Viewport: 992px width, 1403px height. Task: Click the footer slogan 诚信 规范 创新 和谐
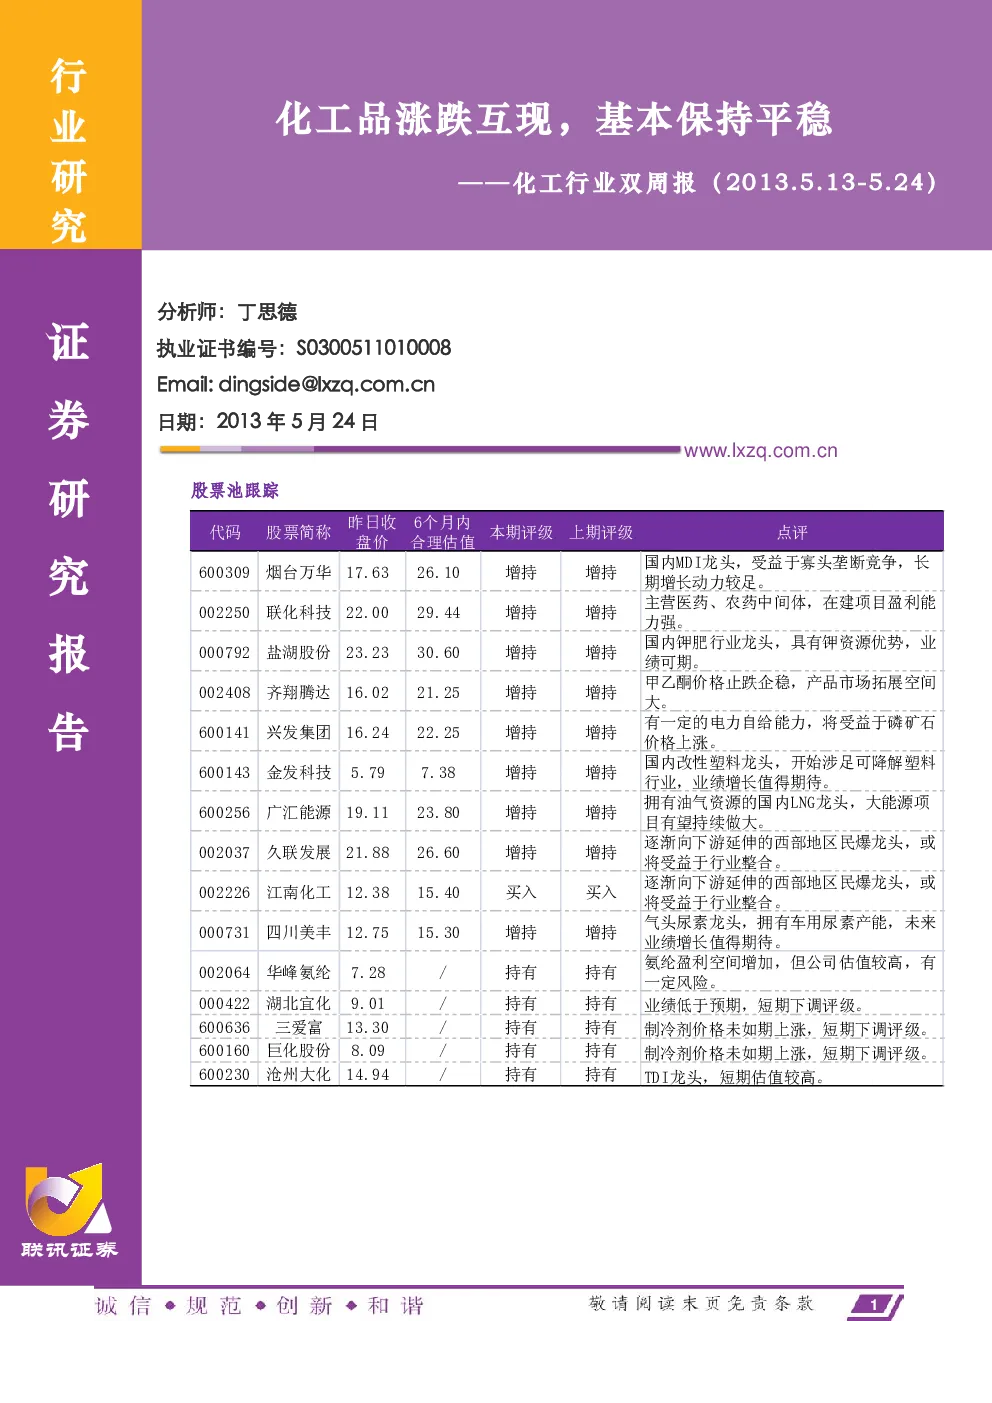click(259, 1306)
